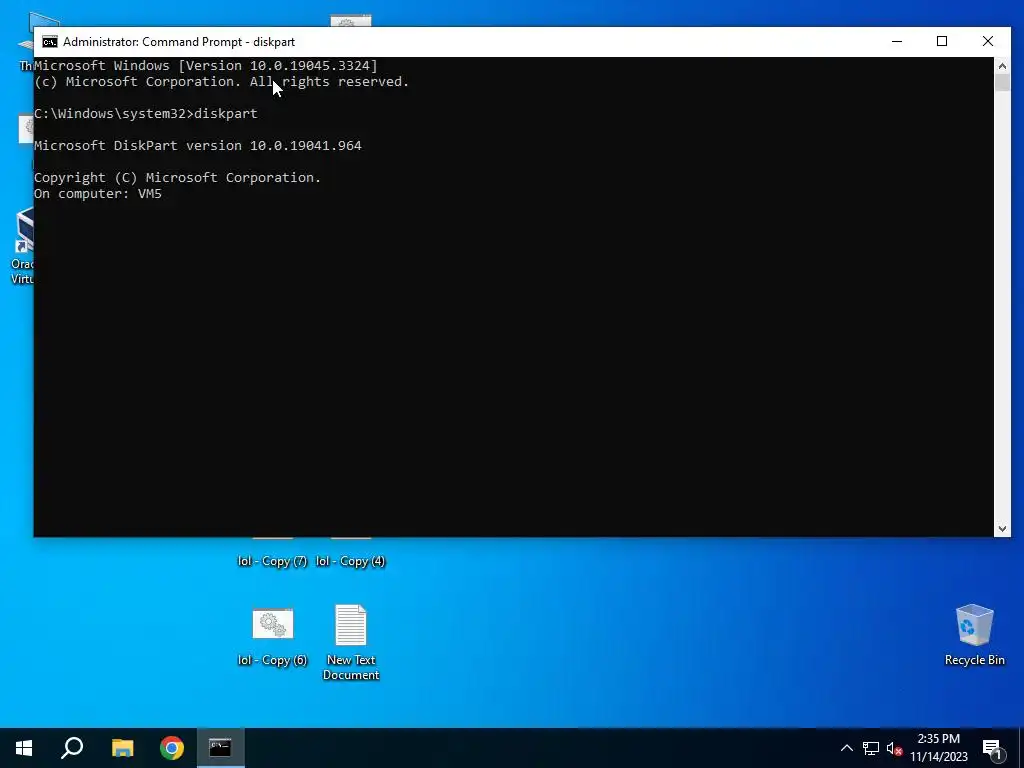The image size is (1024, 768).
Task: Click scrollbar down arrow in Command Prompt
Action: pos(1002,529)
